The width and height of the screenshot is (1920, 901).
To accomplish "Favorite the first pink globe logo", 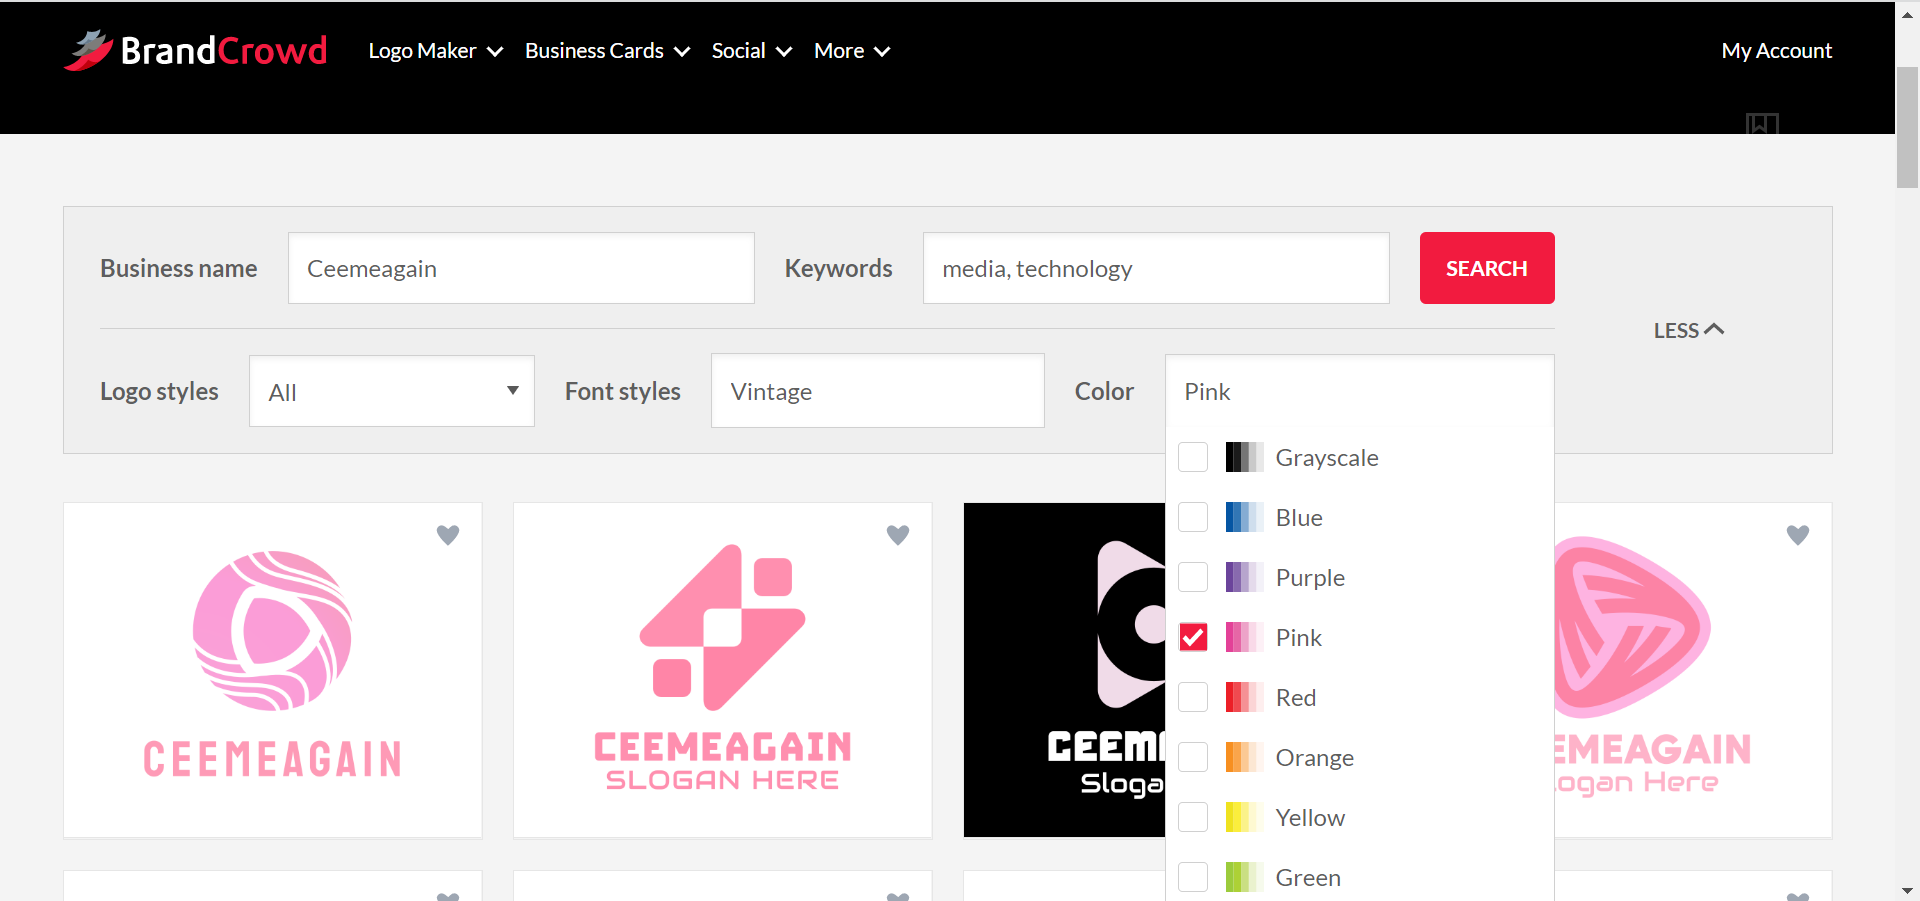I will 448,535.
